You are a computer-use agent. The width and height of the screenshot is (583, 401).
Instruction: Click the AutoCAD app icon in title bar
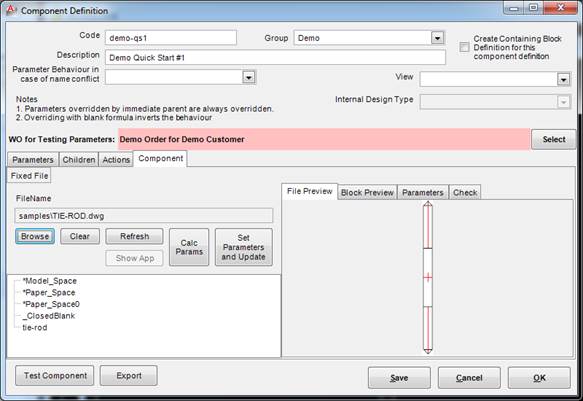click(x=11, y=10)
